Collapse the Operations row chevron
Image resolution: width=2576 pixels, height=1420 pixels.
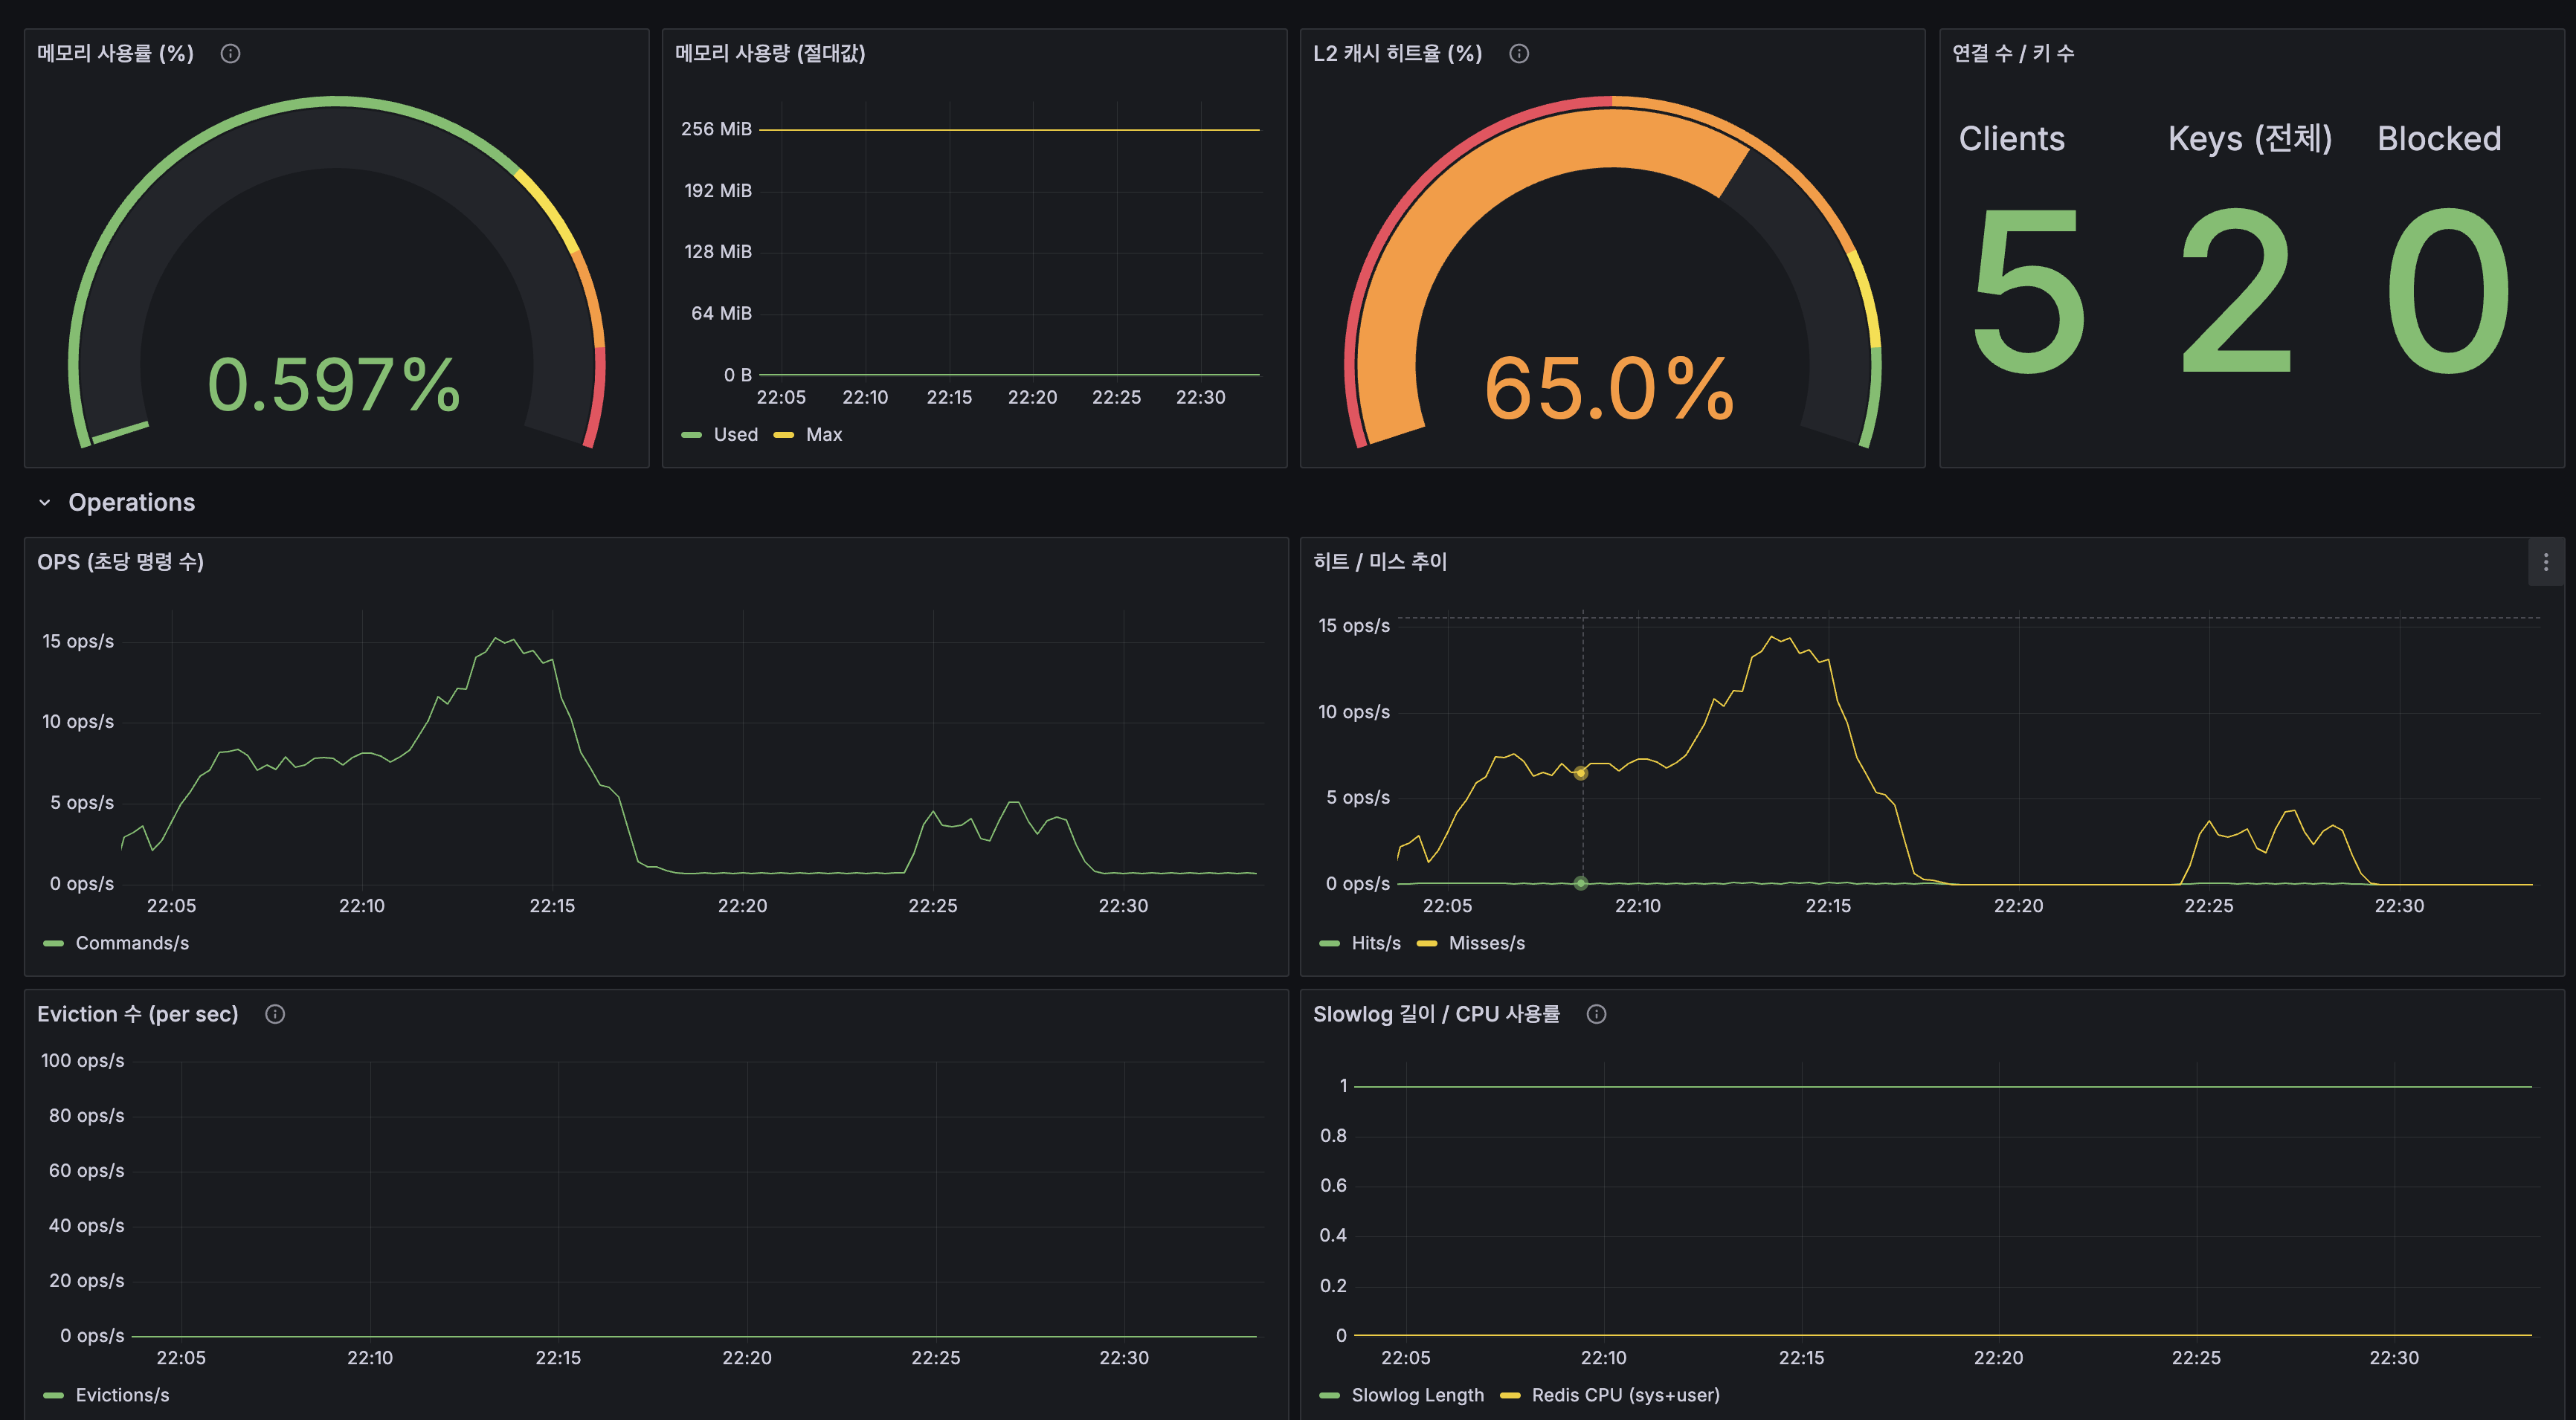click(45, 503)
